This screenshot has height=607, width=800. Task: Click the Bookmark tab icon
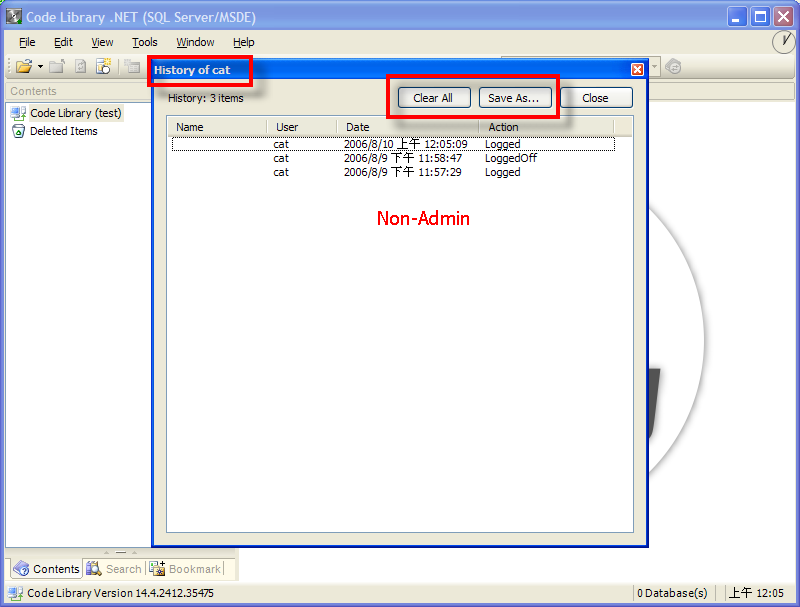157,568
